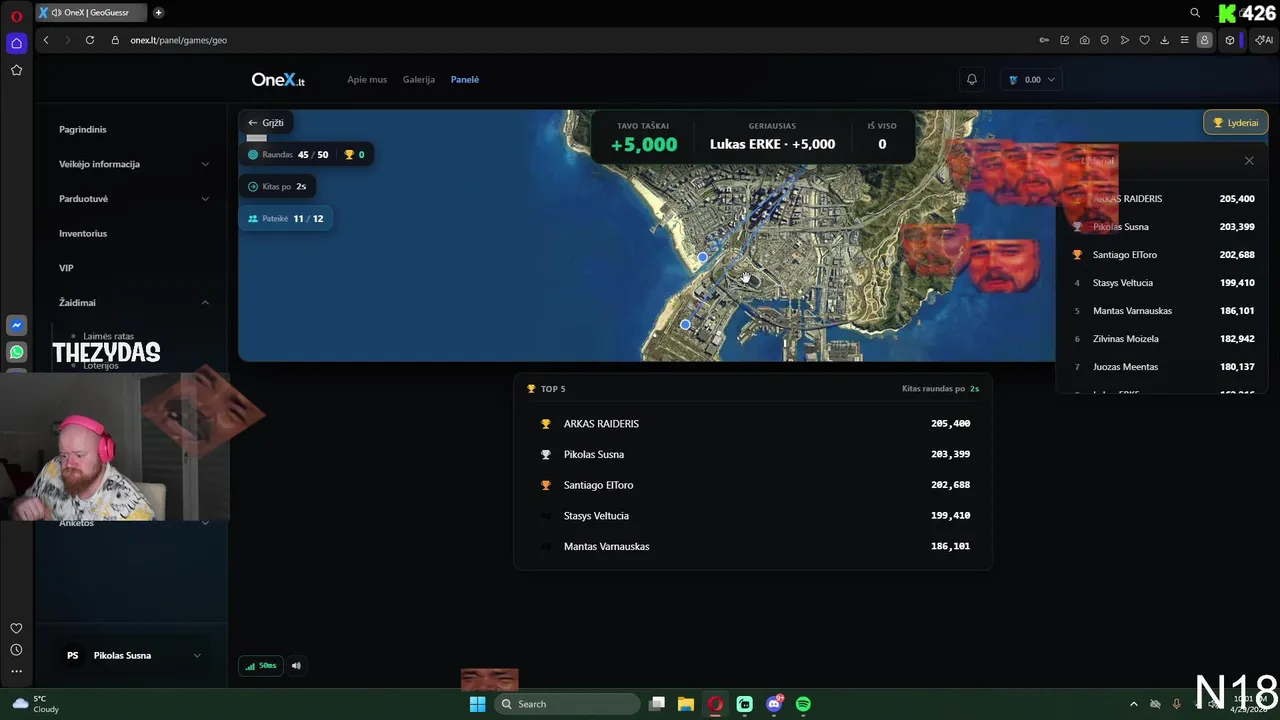
Task: Add page to bookmarks heart icon
Action: click(1144, 40)
